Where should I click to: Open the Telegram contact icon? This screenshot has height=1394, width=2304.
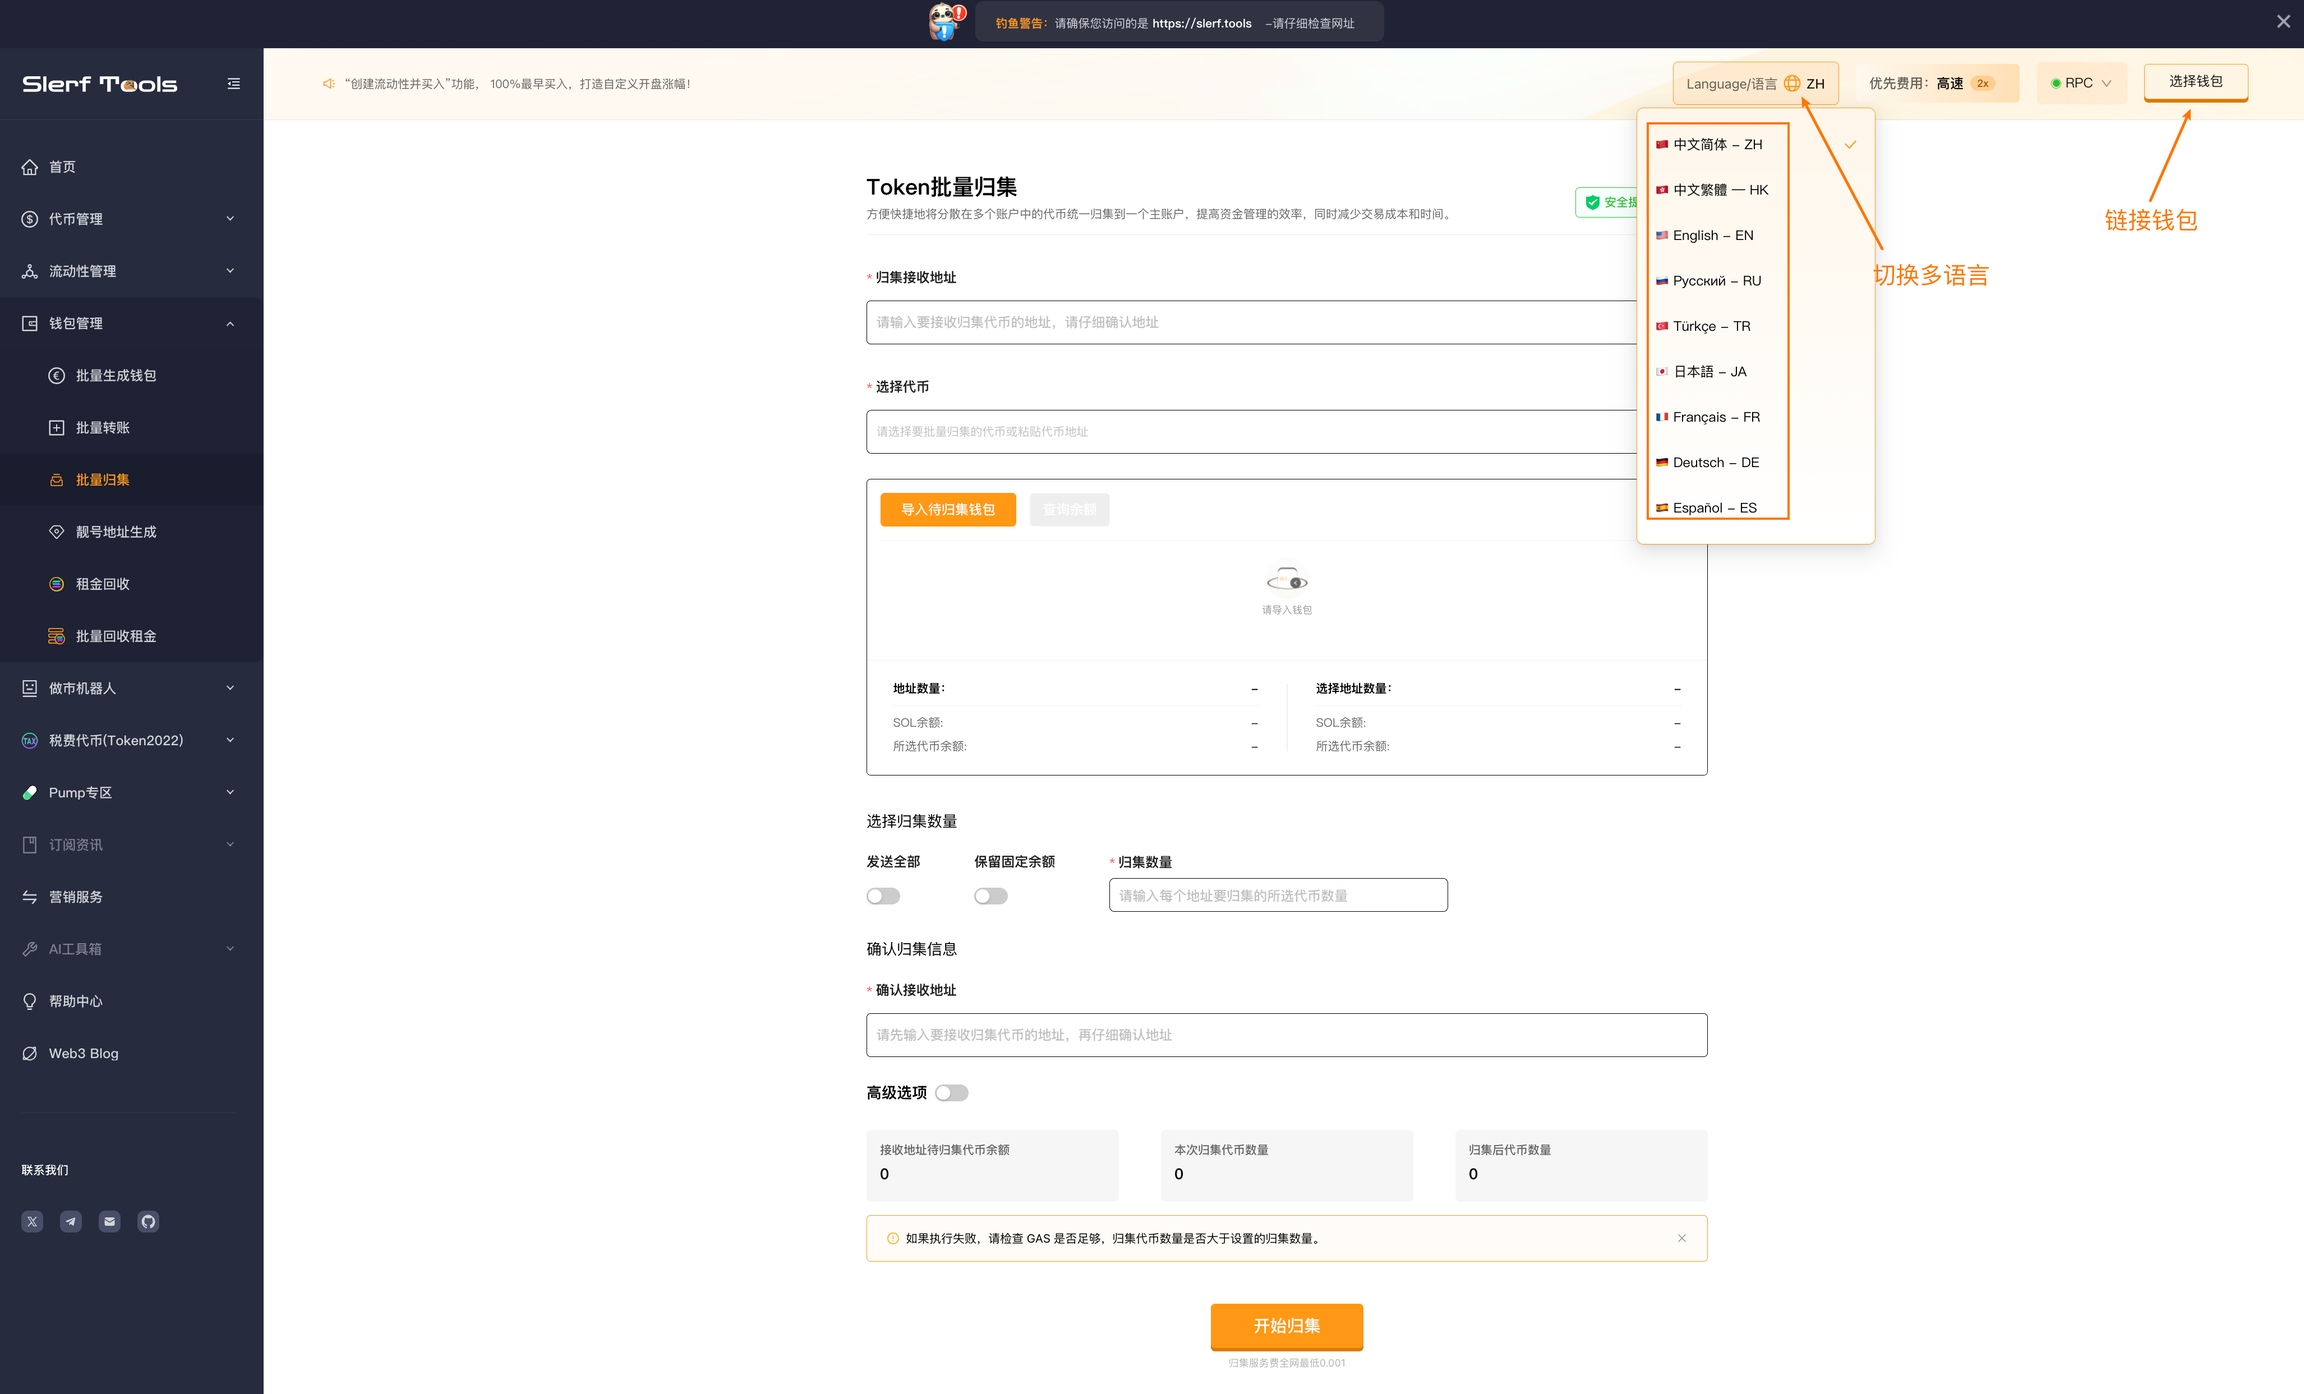(71, 1221)
